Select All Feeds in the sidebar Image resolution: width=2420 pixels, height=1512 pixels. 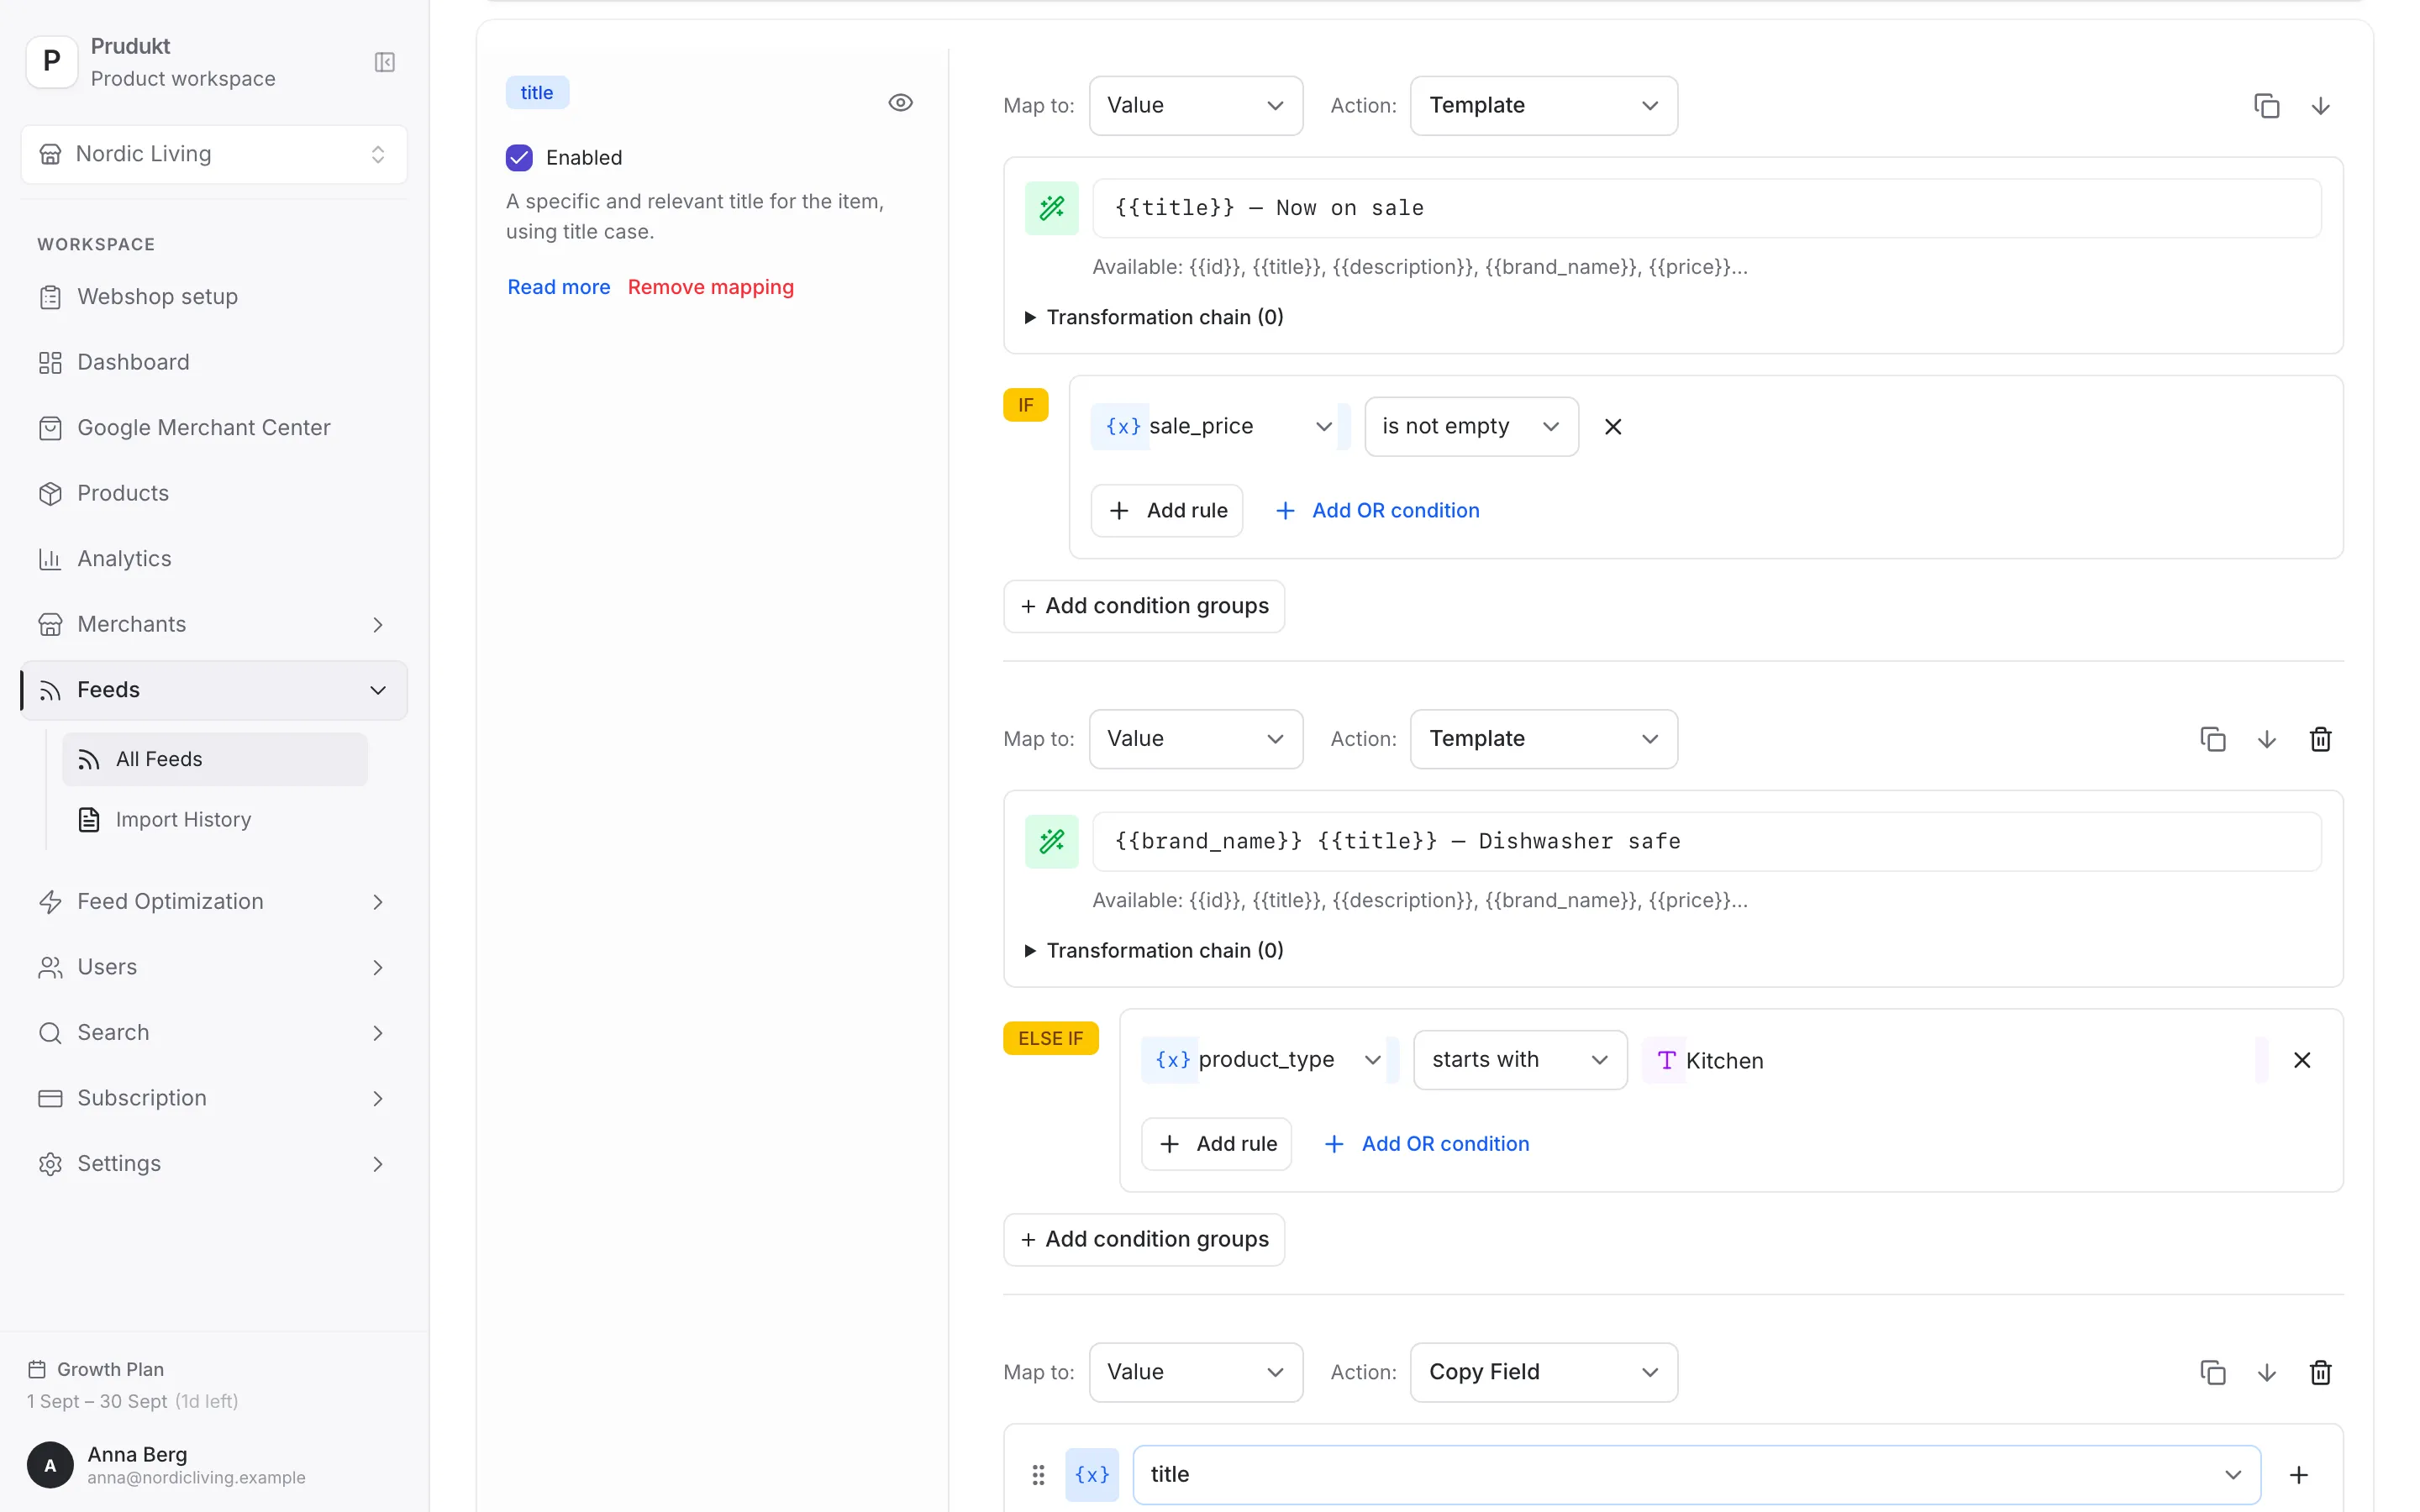[214, 759]
